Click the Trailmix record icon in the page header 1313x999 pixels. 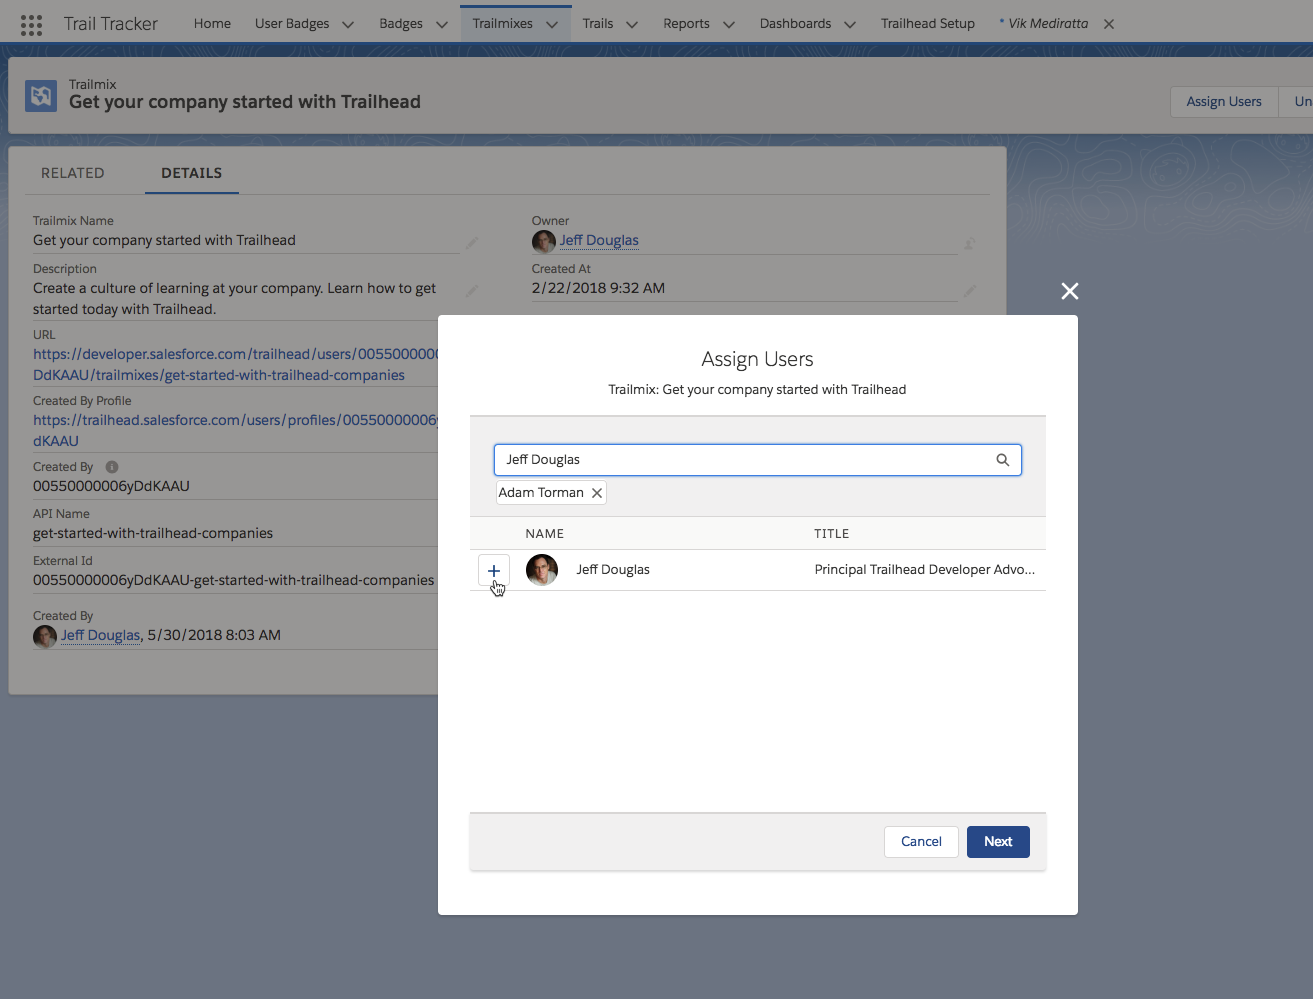coord(41,94)
